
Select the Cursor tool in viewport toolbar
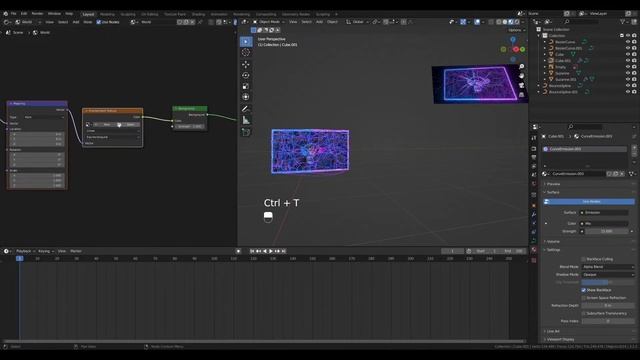(x=246, y=53)
